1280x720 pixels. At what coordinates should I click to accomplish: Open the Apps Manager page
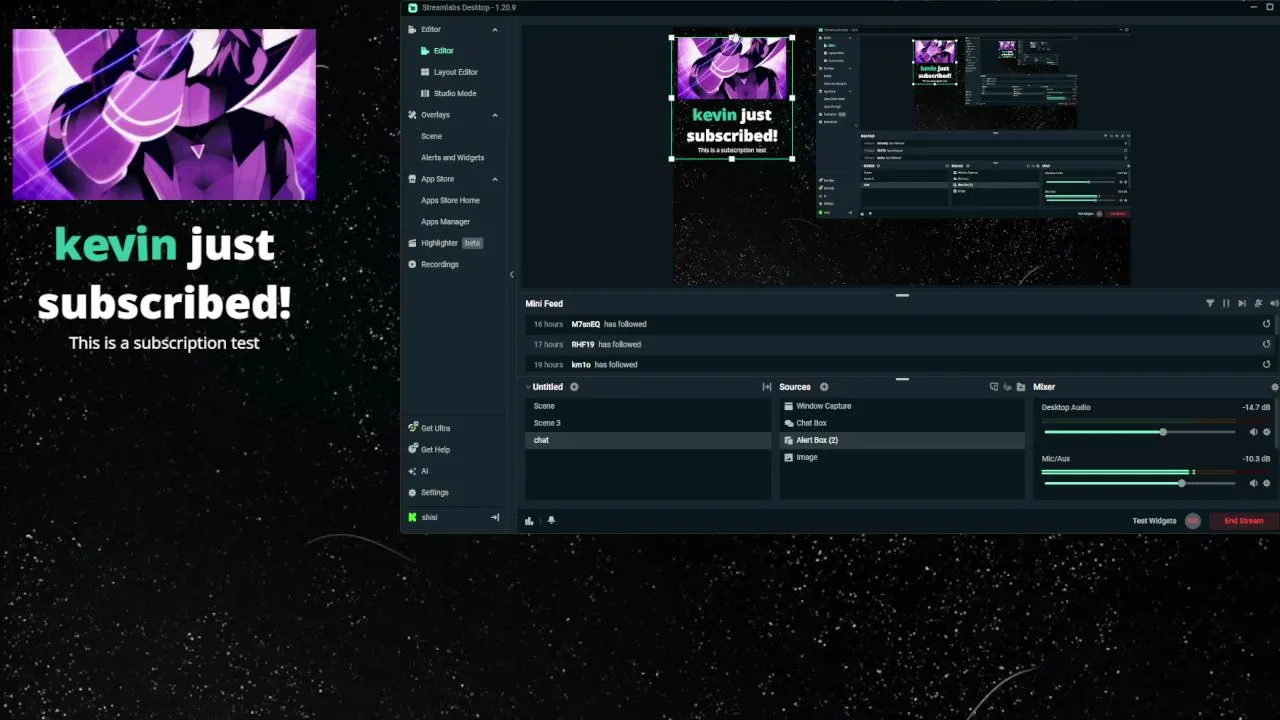click(x=445, y=222)
